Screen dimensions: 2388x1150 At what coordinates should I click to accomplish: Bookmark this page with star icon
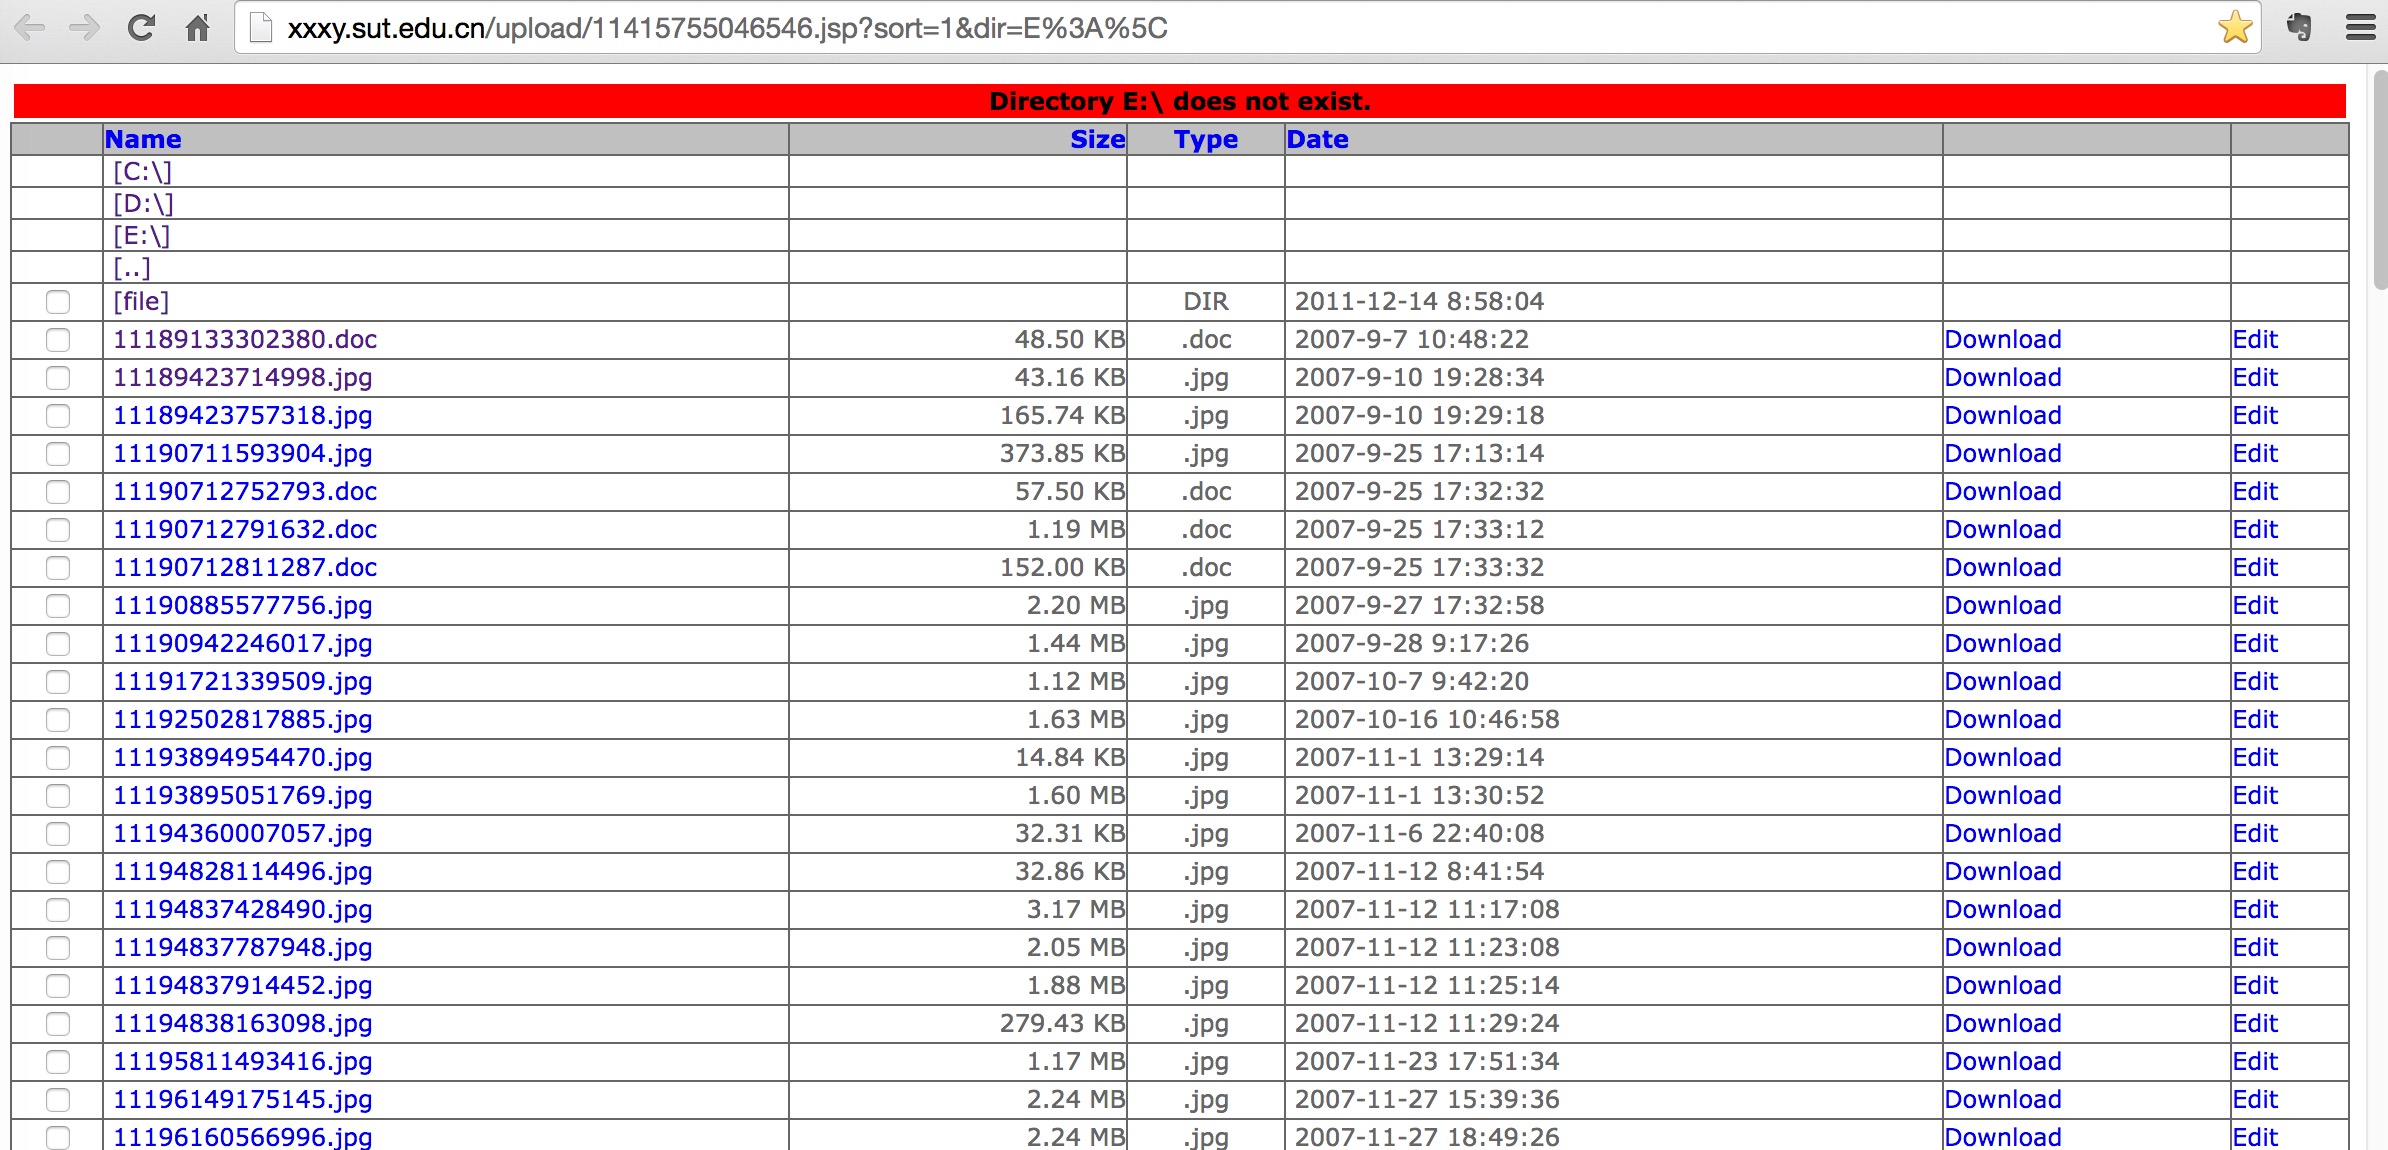2234,28
